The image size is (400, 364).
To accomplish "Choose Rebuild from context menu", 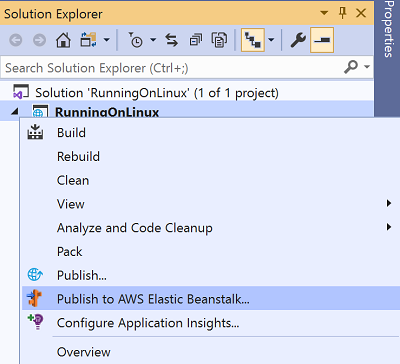I will 211,156.
